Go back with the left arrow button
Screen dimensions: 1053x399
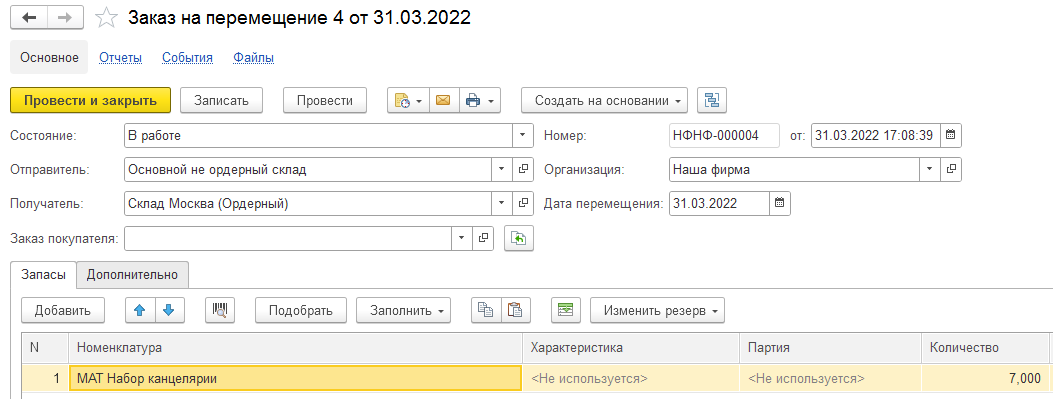click(29, 17)
